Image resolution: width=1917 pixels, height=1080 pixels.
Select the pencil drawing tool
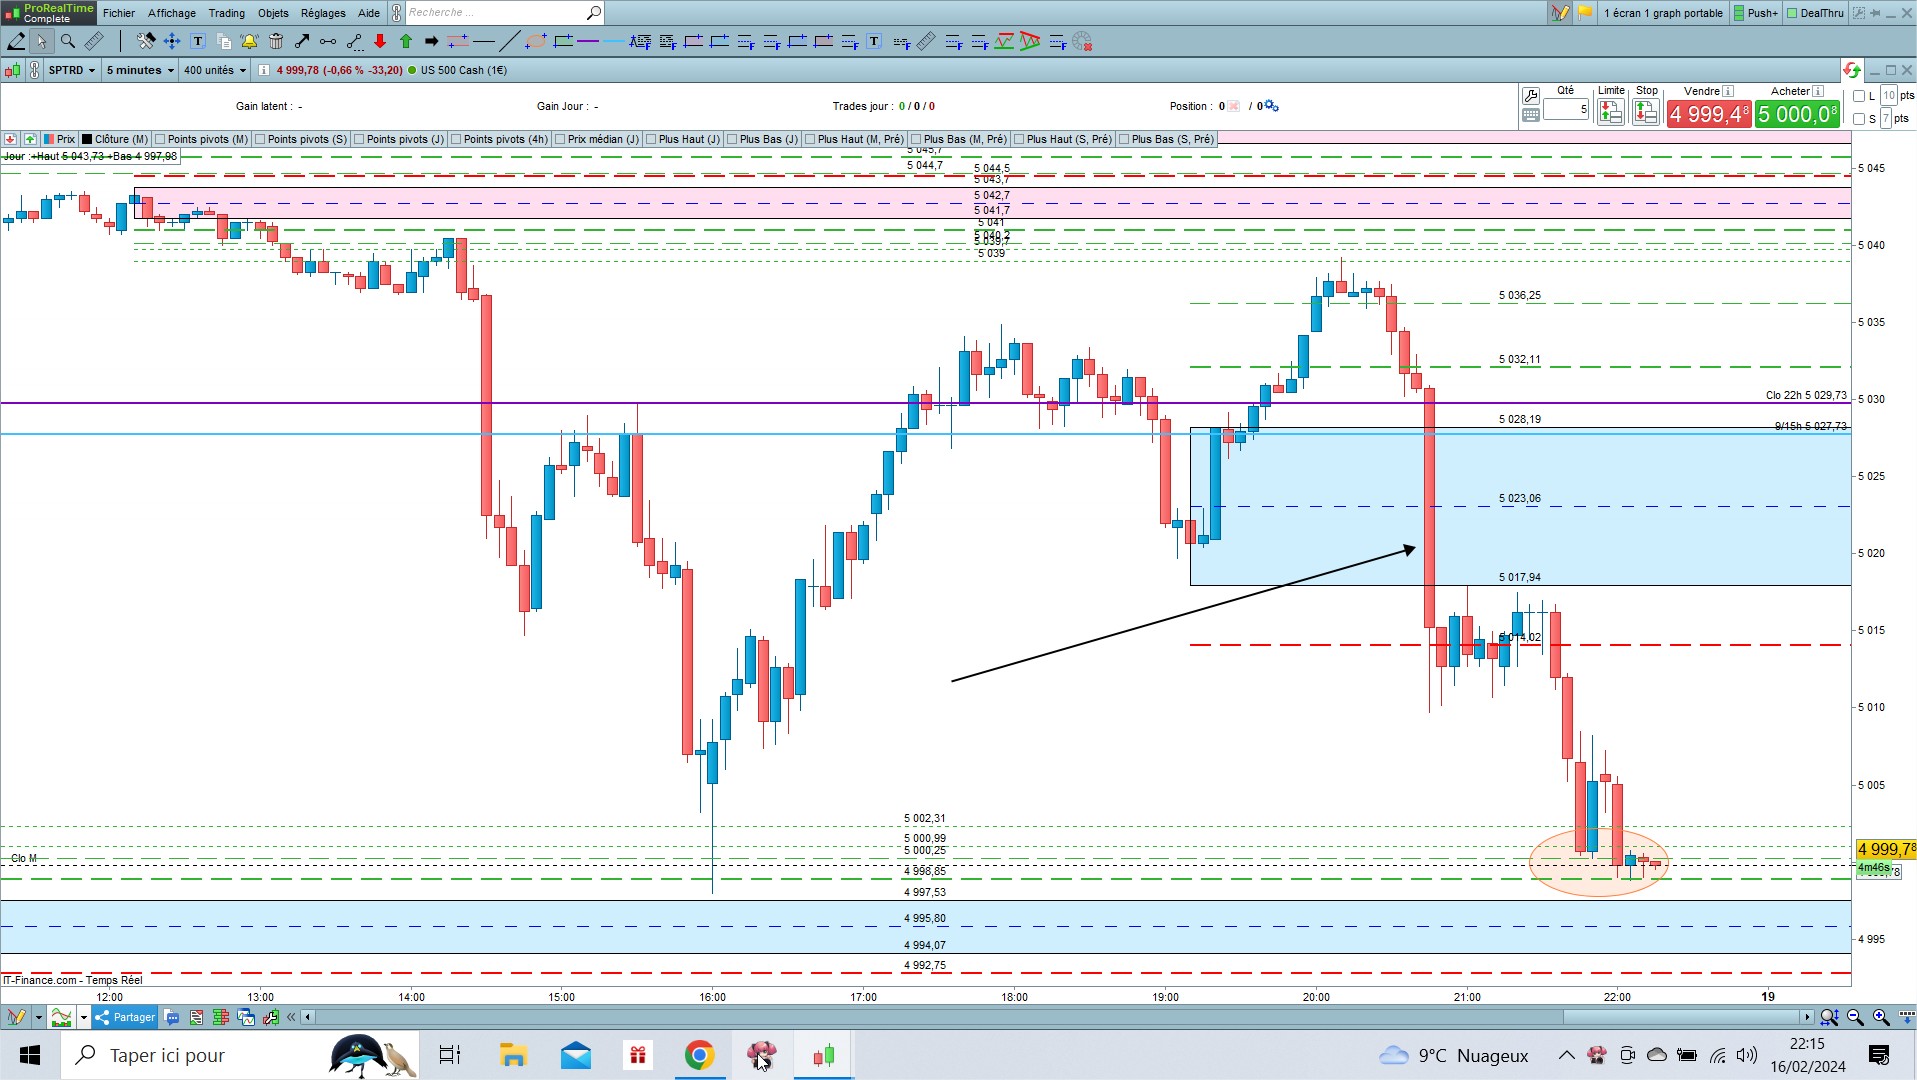point(16,41)
